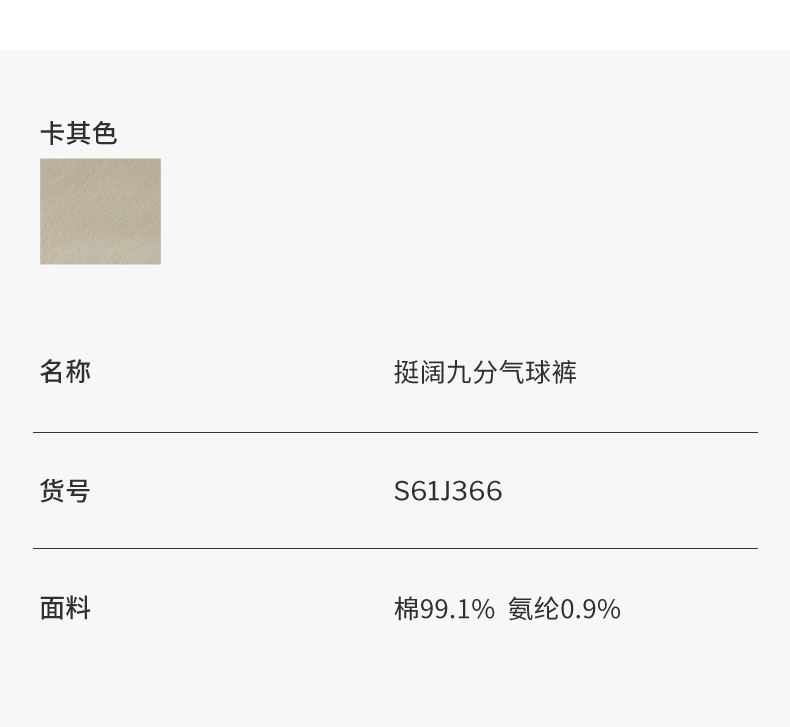Click the 号 character in the 货号 label
The width and height of the screenshot is (790, 727).
coord(78,491)
